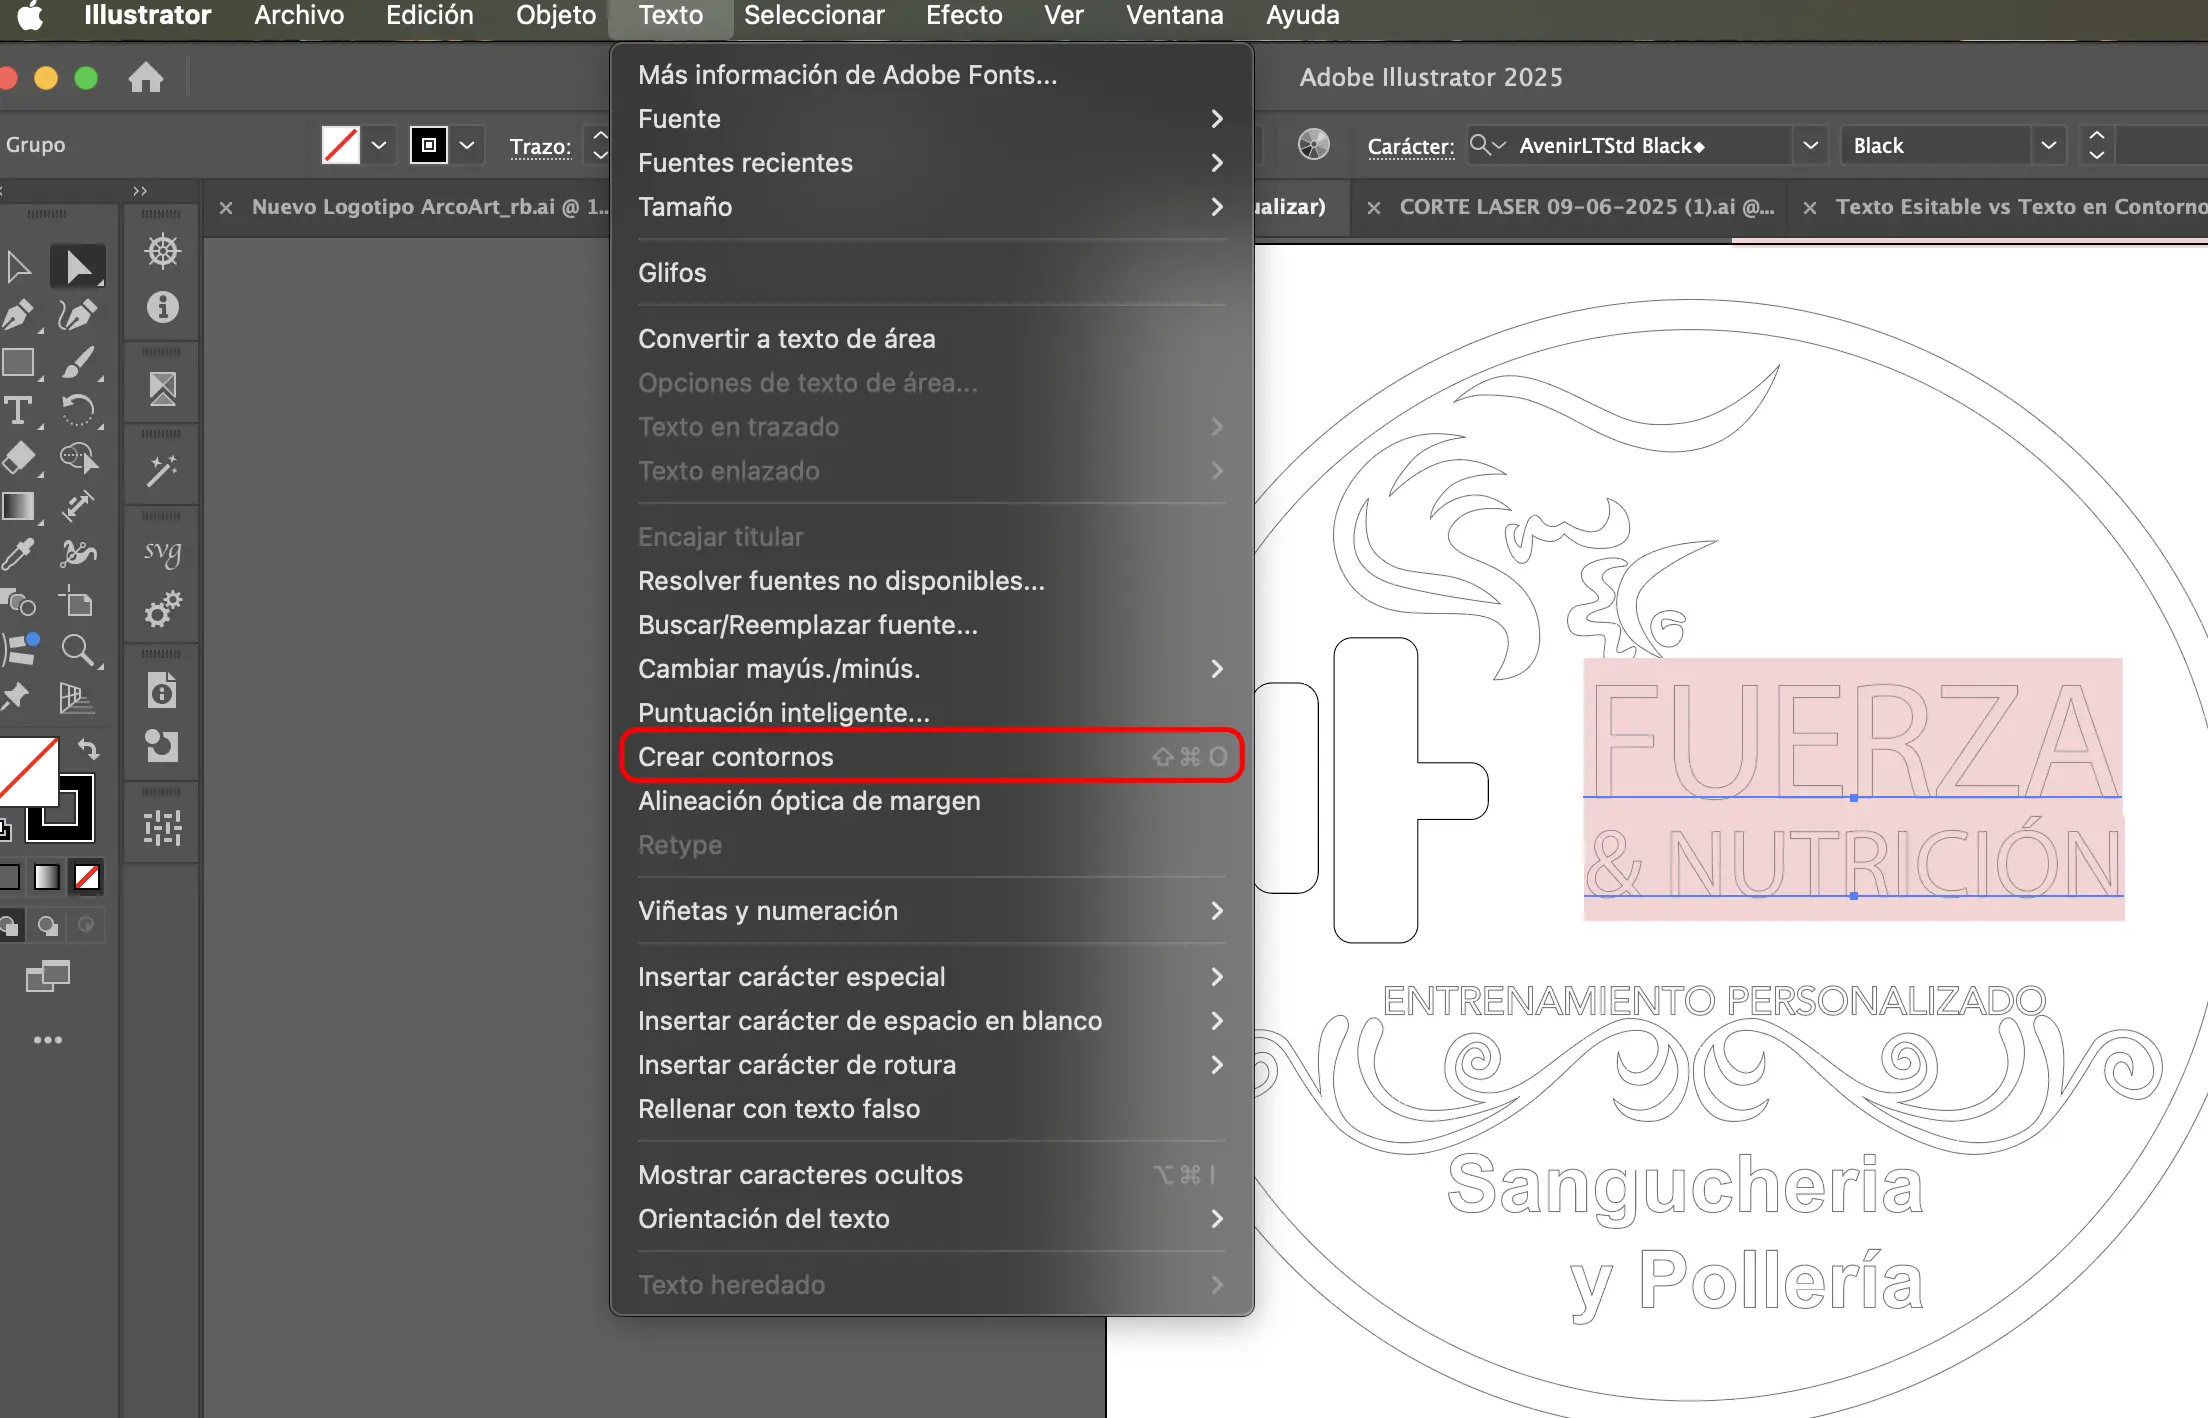Expand Viñetas y numeración submenu
The height and width of the screenshot is (1418, 2208).
pyautogui.click(x=931, y=911)
